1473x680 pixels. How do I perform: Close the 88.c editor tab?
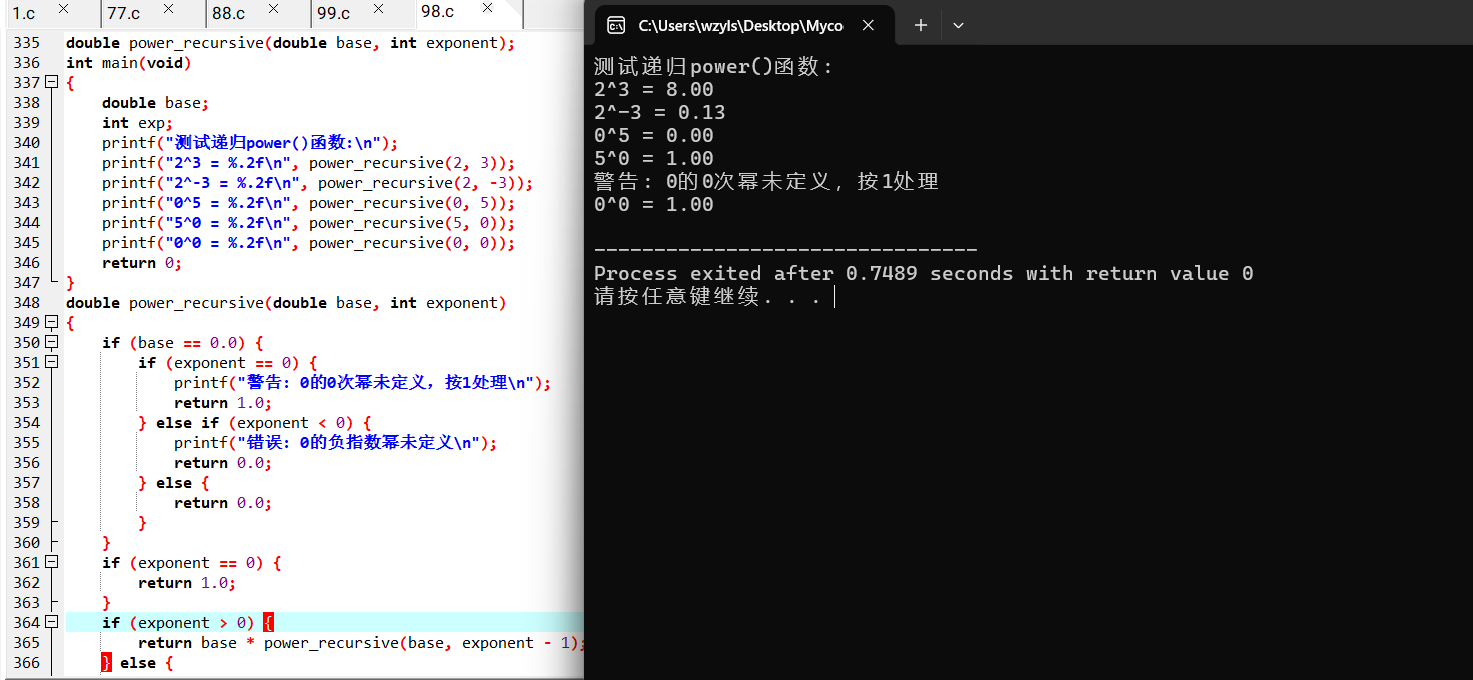click(x=274, y=9)
